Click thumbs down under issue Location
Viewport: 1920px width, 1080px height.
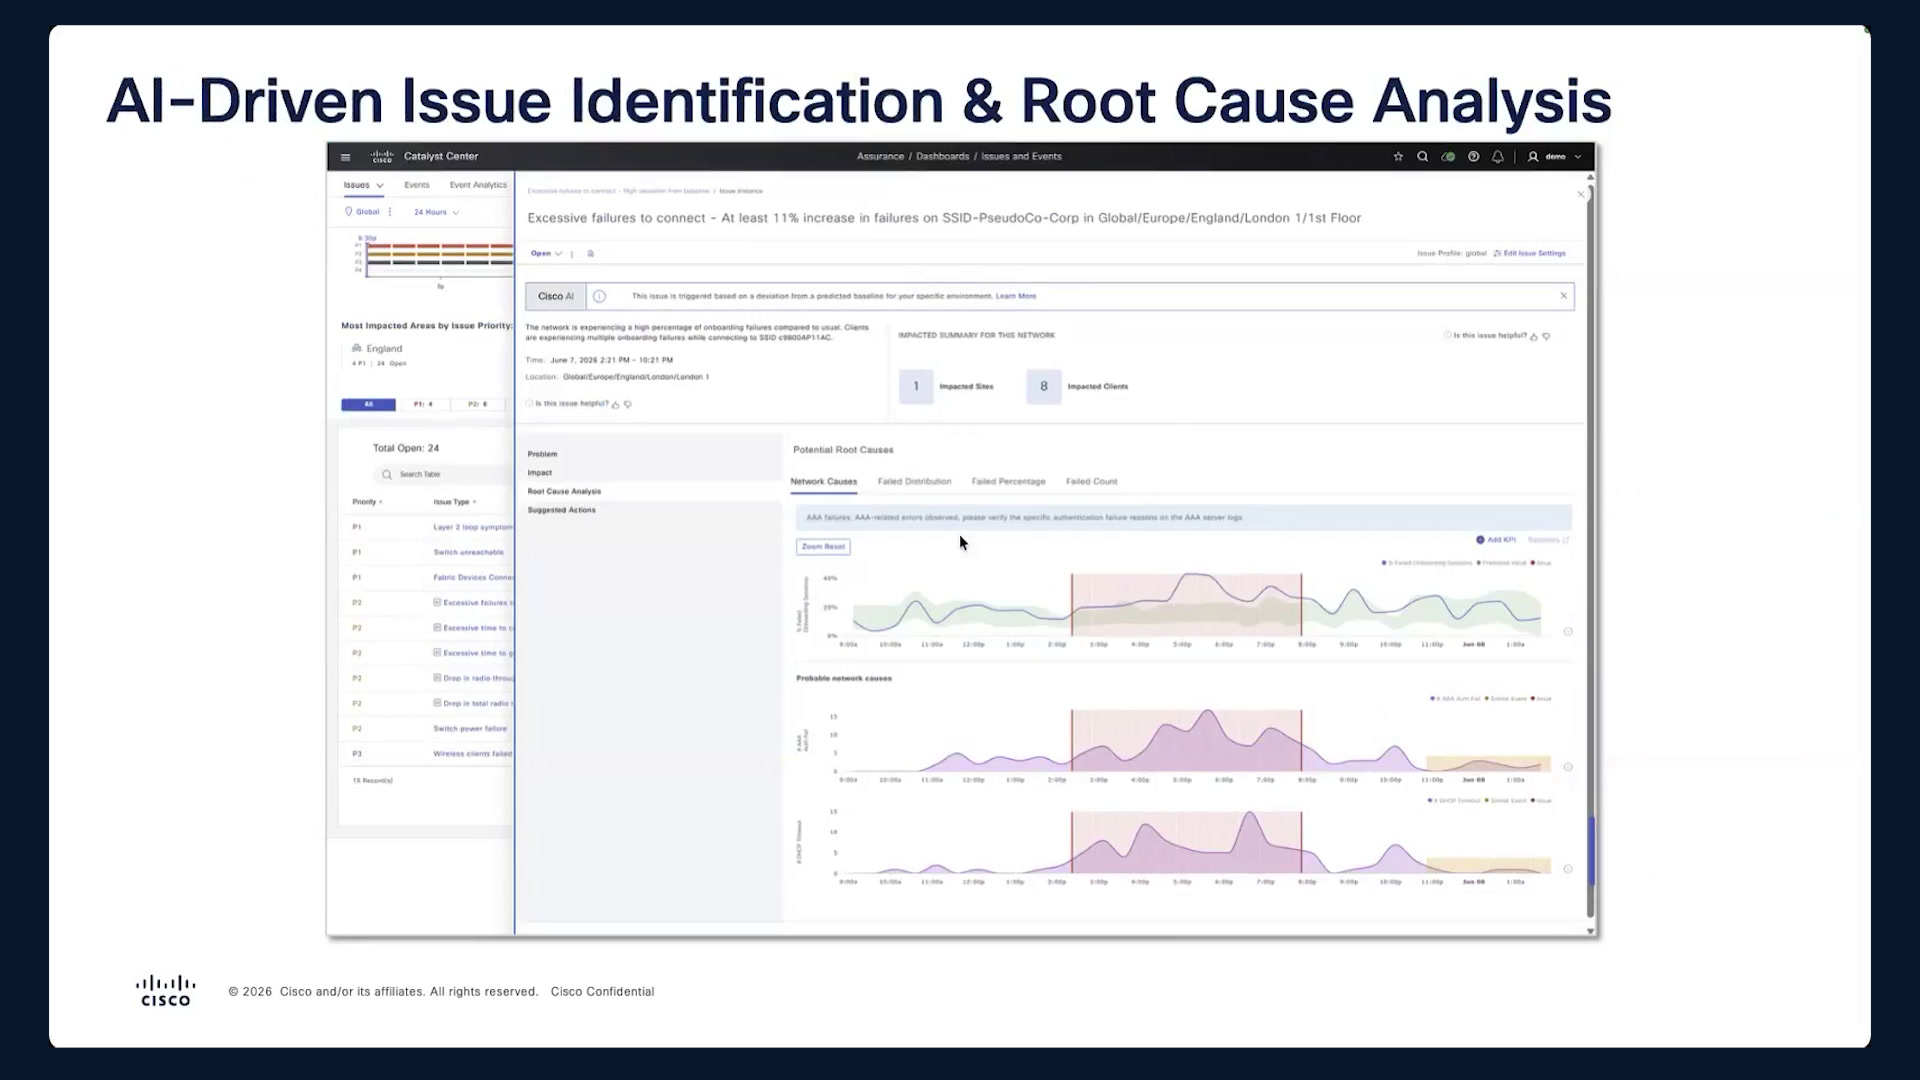(x=628, y=404)
